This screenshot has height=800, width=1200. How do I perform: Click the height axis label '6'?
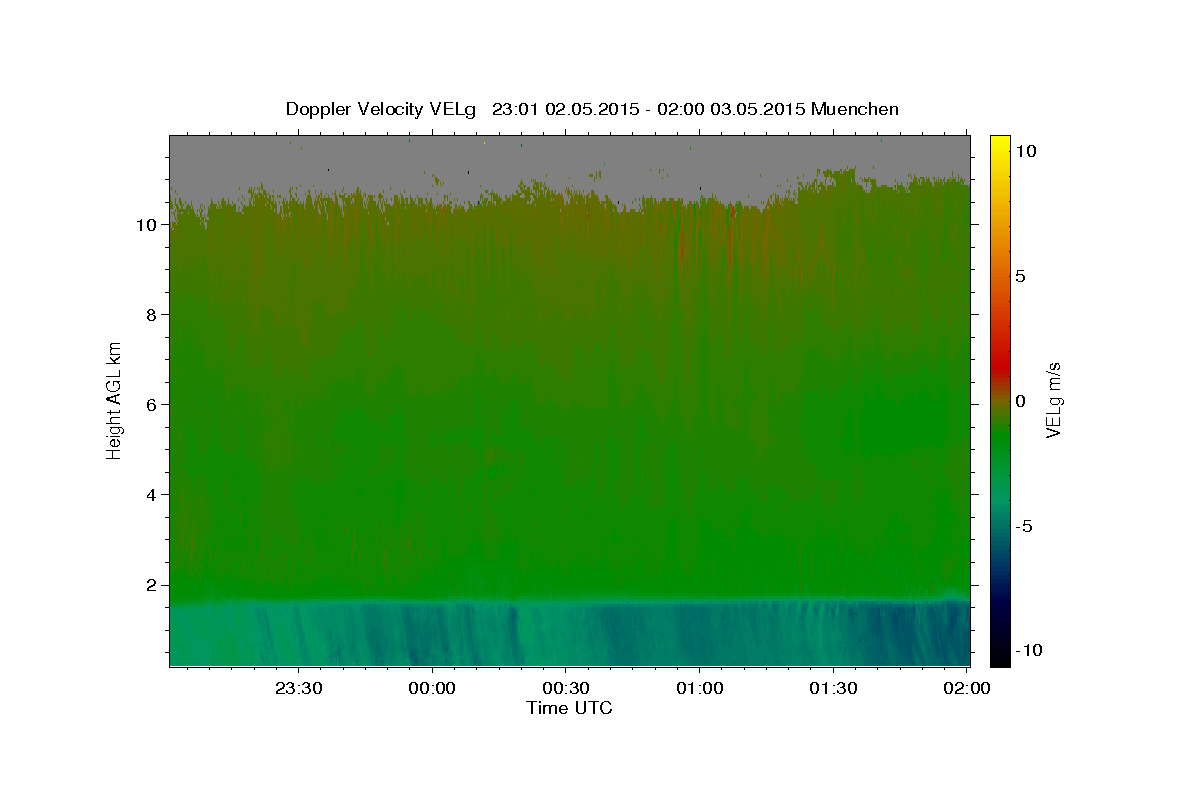151,405
